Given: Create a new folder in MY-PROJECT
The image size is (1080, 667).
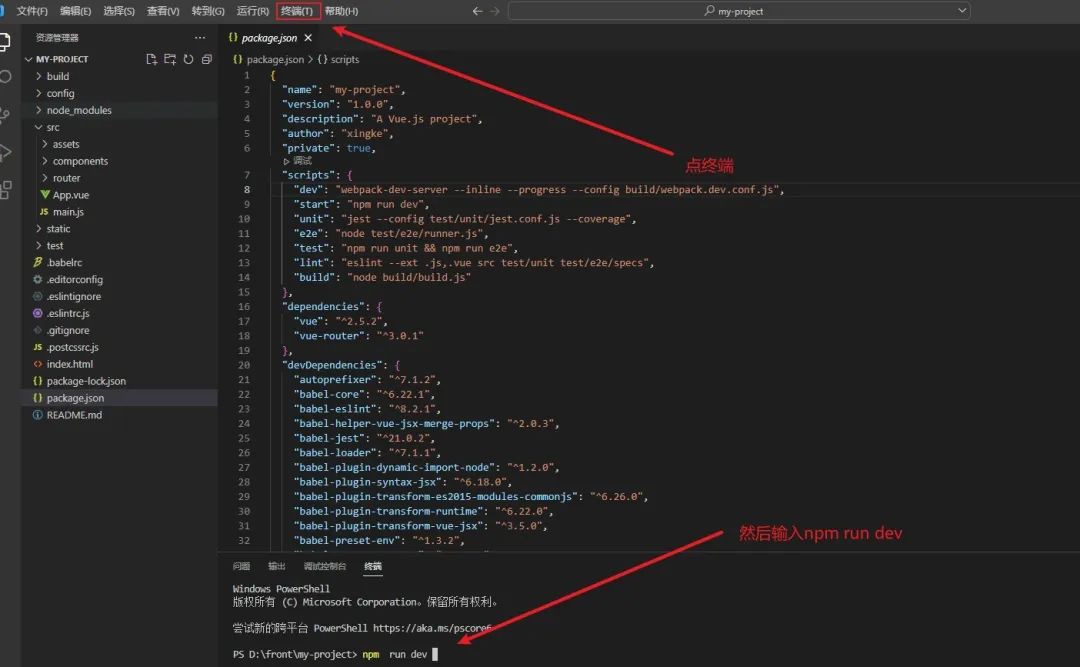Looking at the screenshot, I should (x=170, y=59).
